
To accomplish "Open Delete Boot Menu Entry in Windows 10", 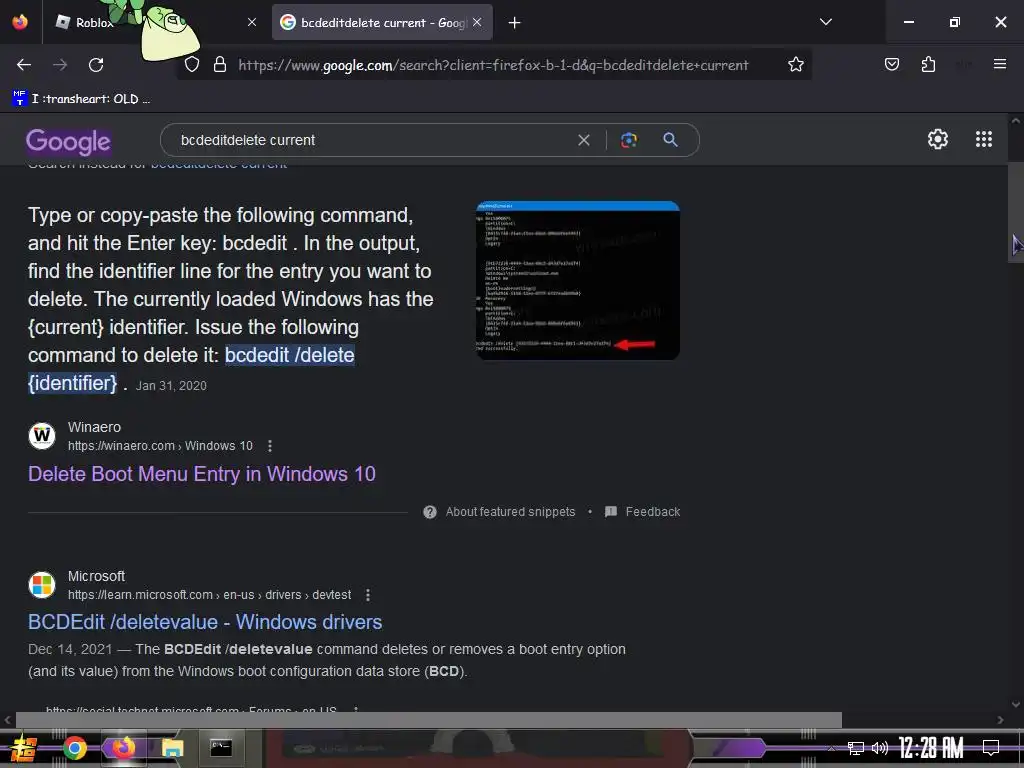I will (x=202, y=474).
